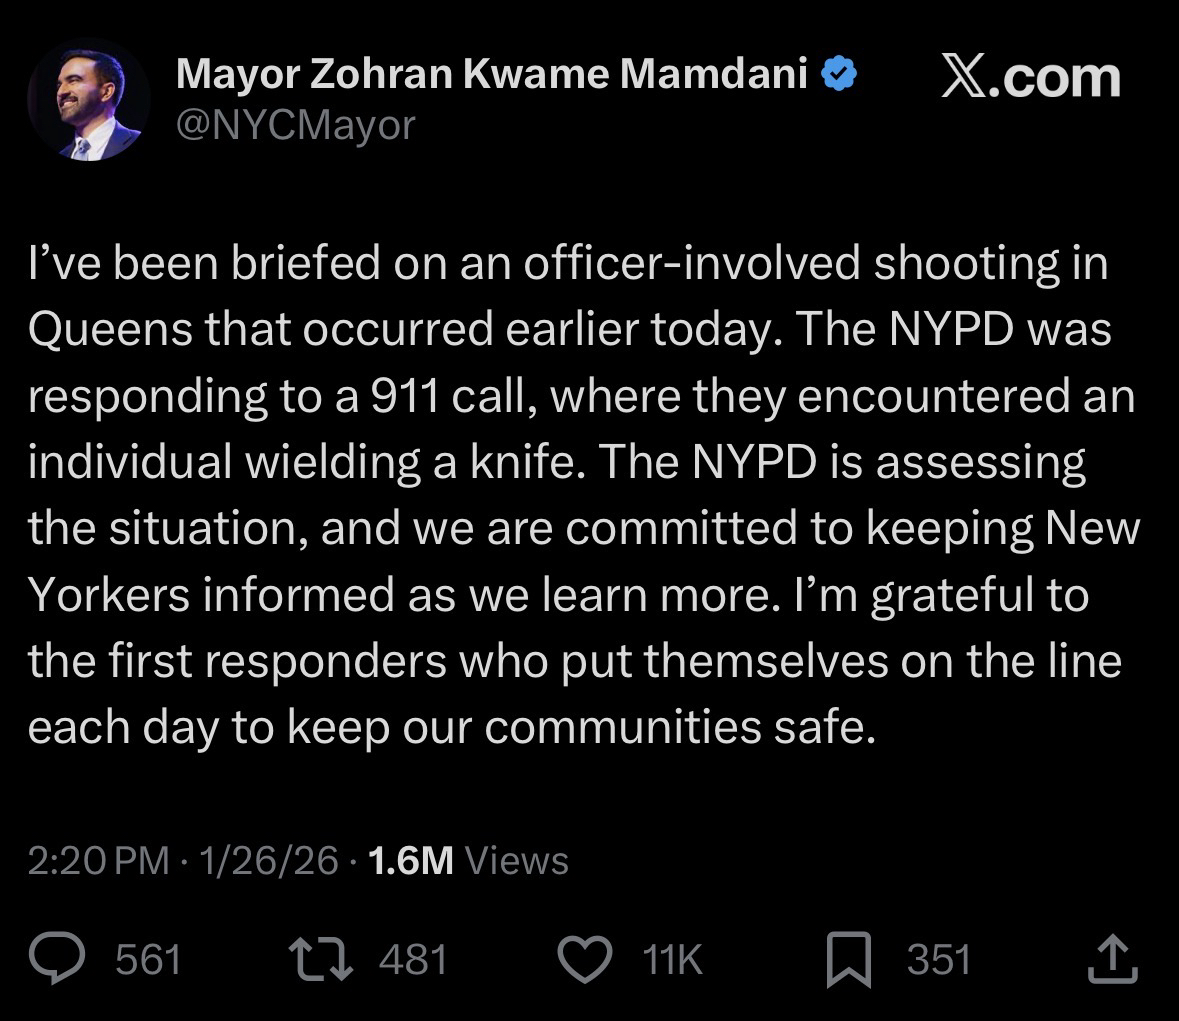Click the tweet's last line about communities

(x=452, y=729)
